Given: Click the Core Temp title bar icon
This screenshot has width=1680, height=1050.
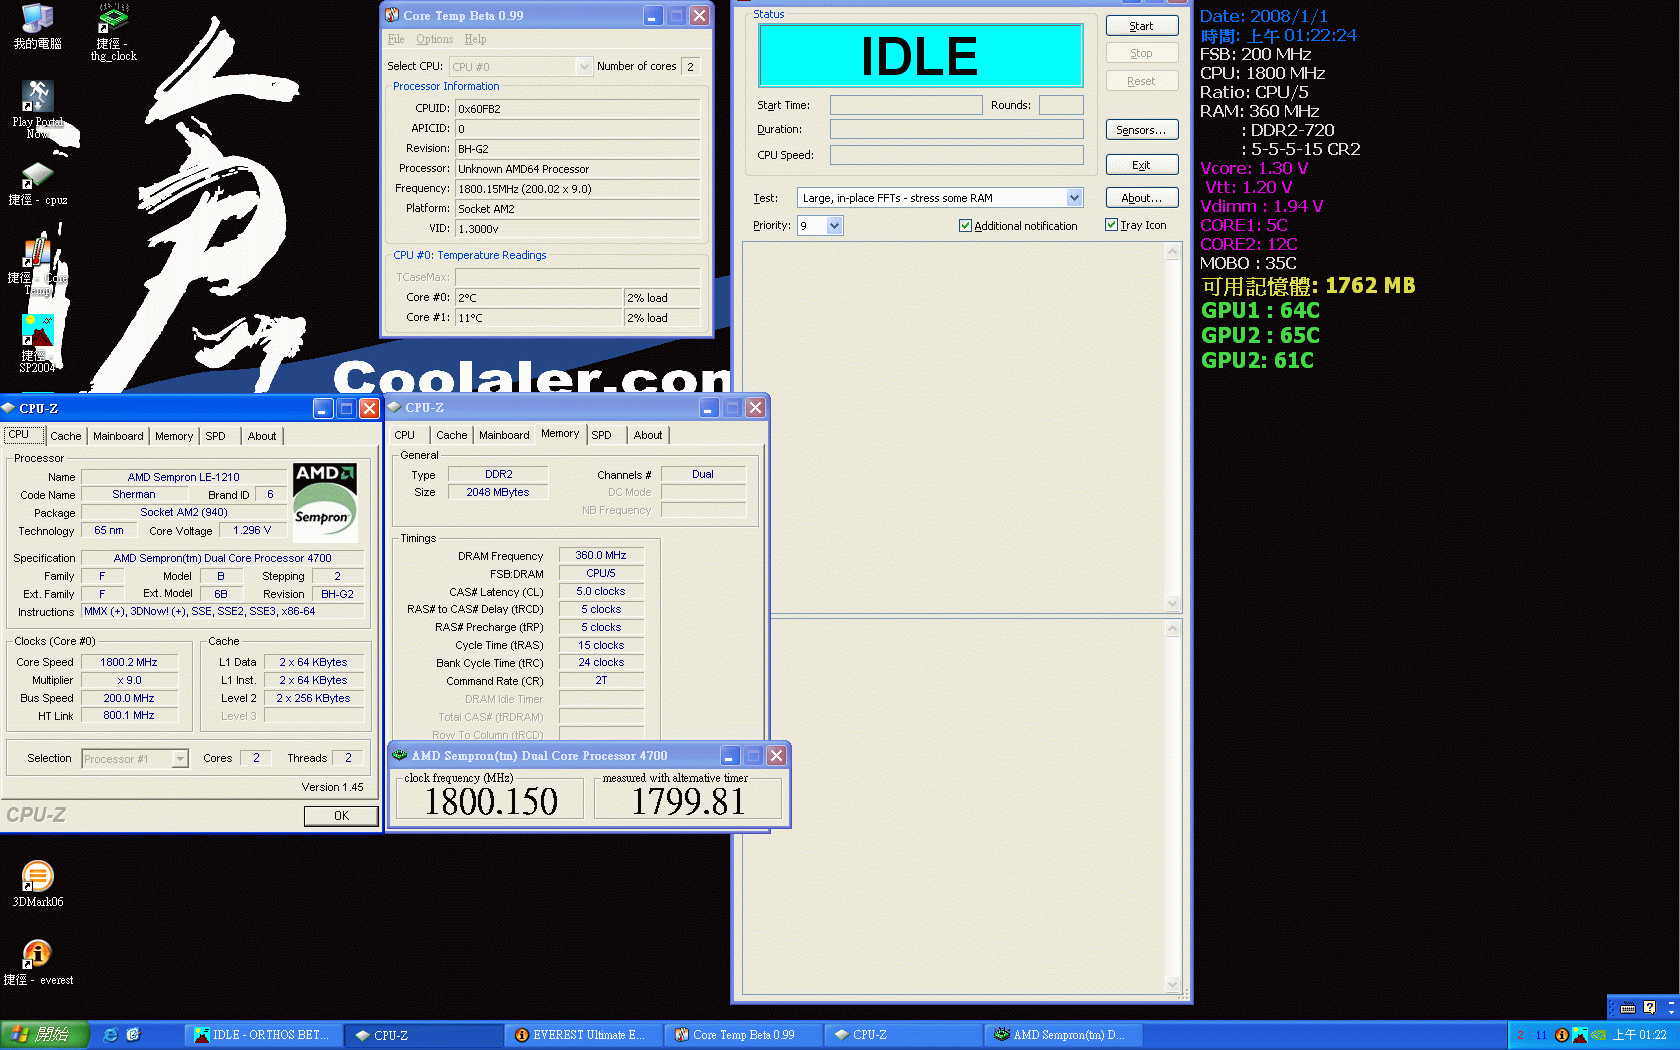Looking at the screenshot, I should (392, 15).
